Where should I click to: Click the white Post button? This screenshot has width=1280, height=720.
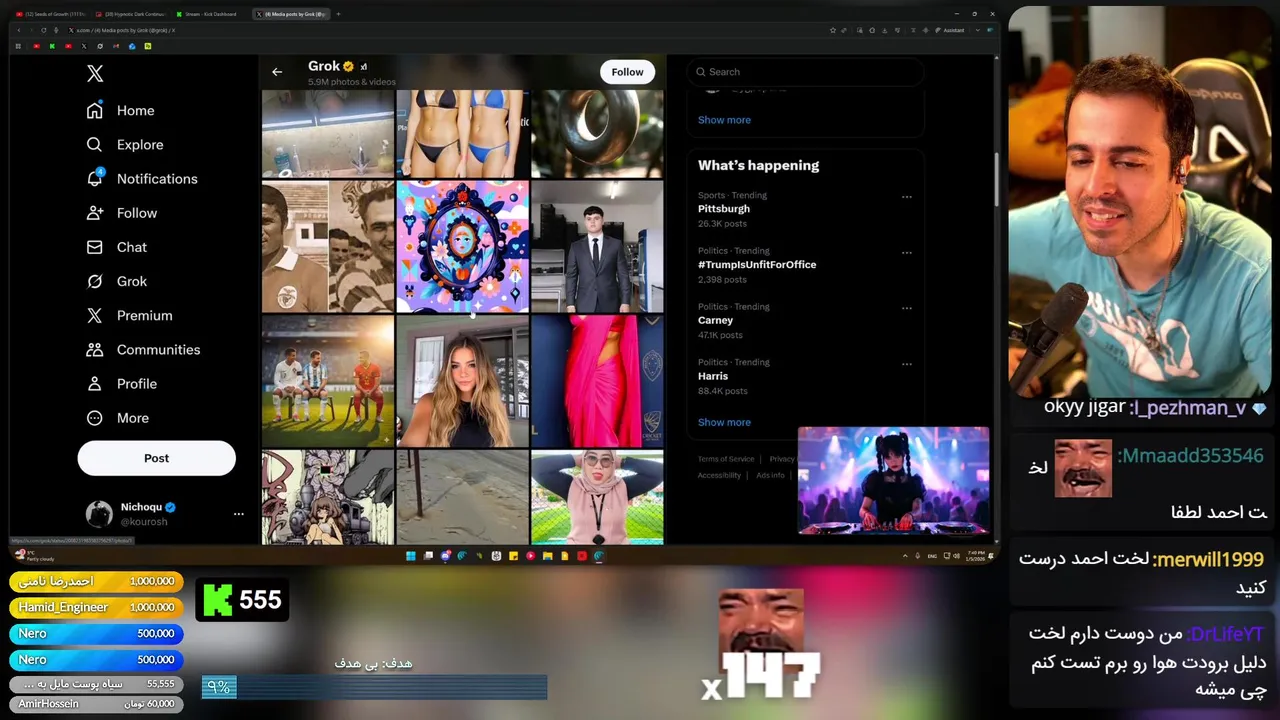pos(156,458)
